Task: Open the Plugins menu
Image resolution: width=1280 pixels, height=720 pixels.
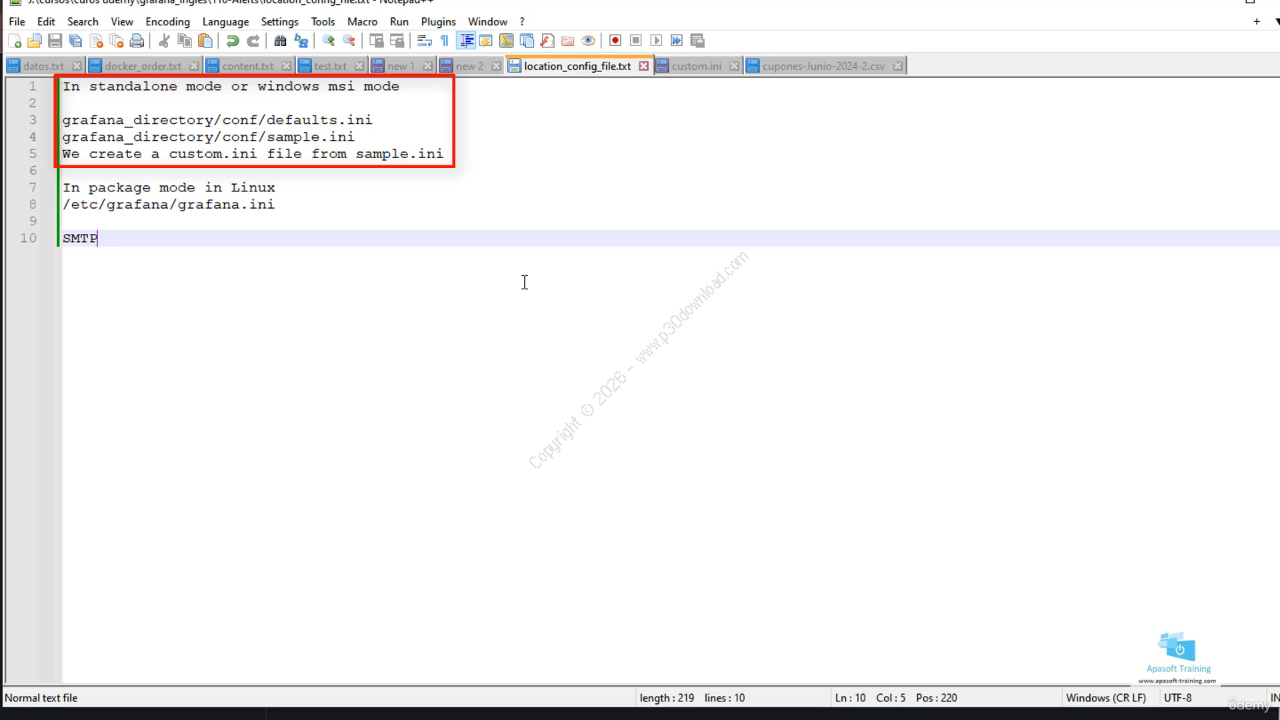Action: 438,21
